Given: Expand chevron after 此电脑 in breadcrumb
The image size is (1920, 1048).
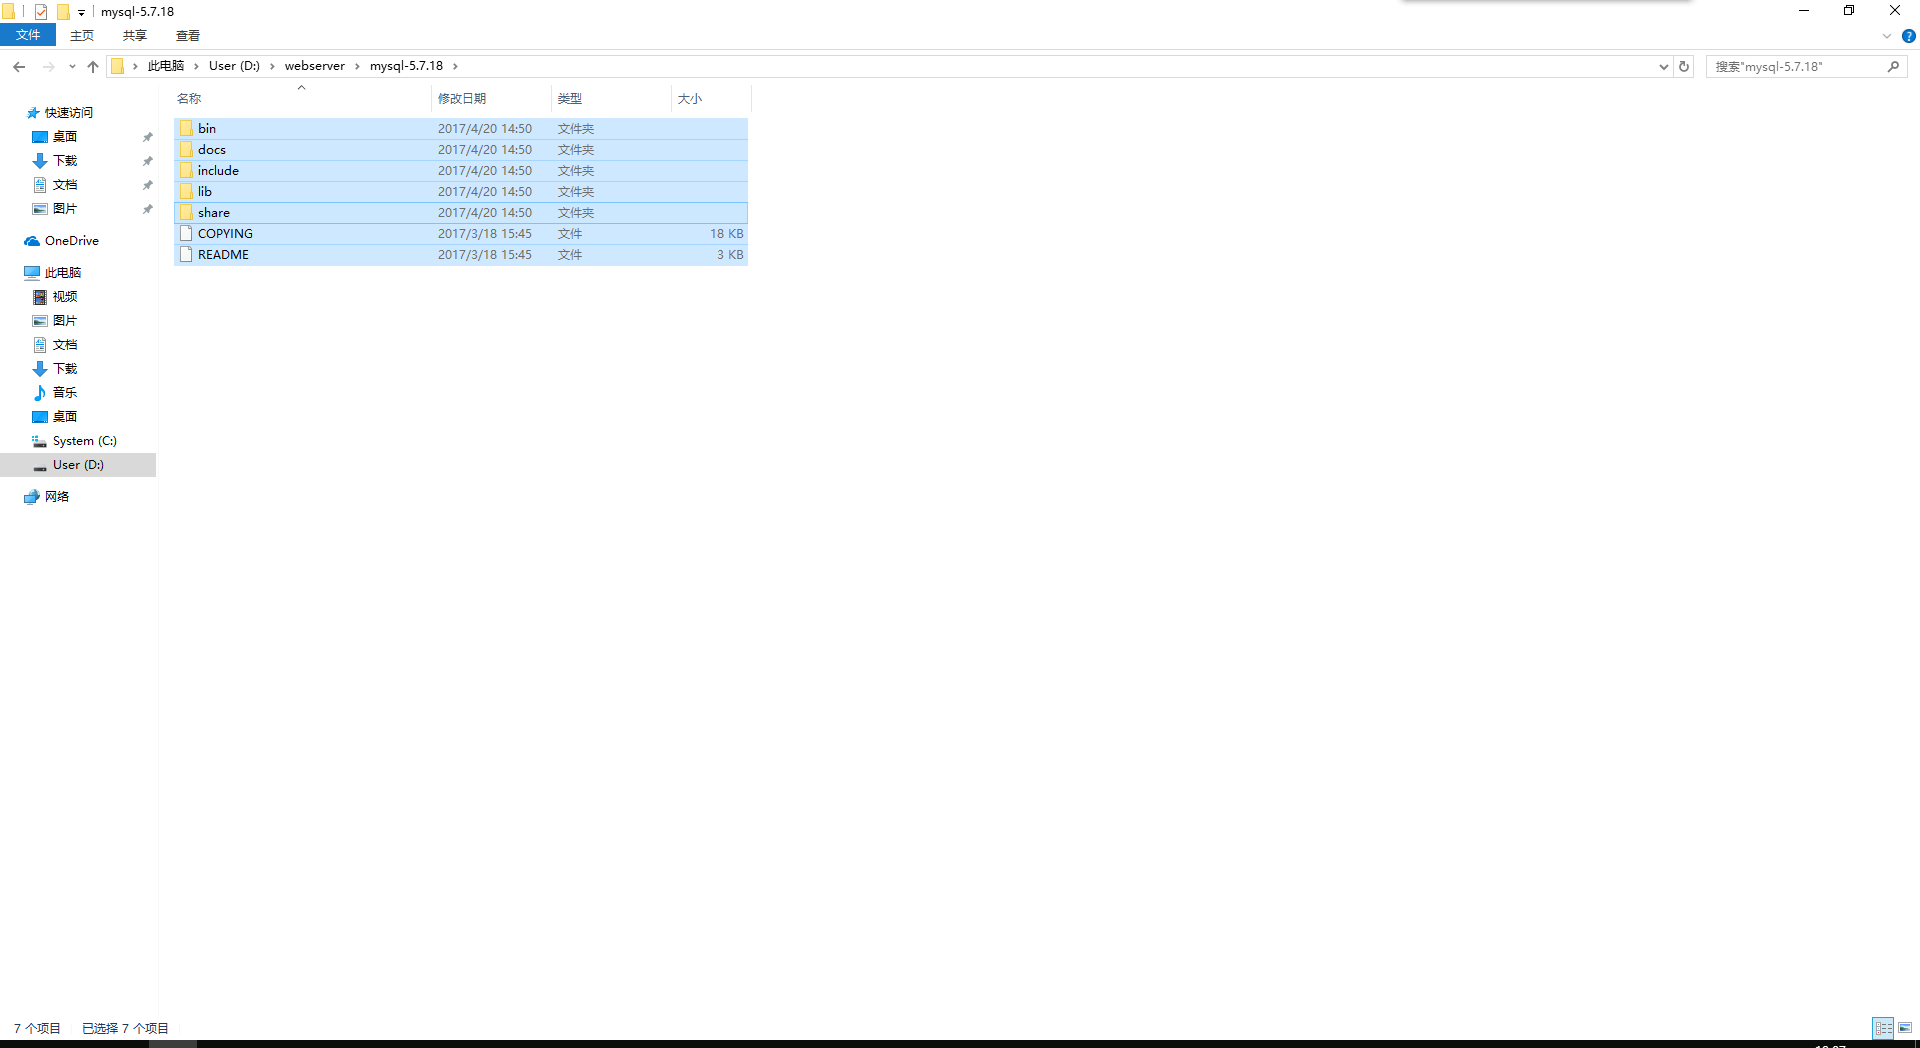Looking at the screenshot, I should (196, 66).
